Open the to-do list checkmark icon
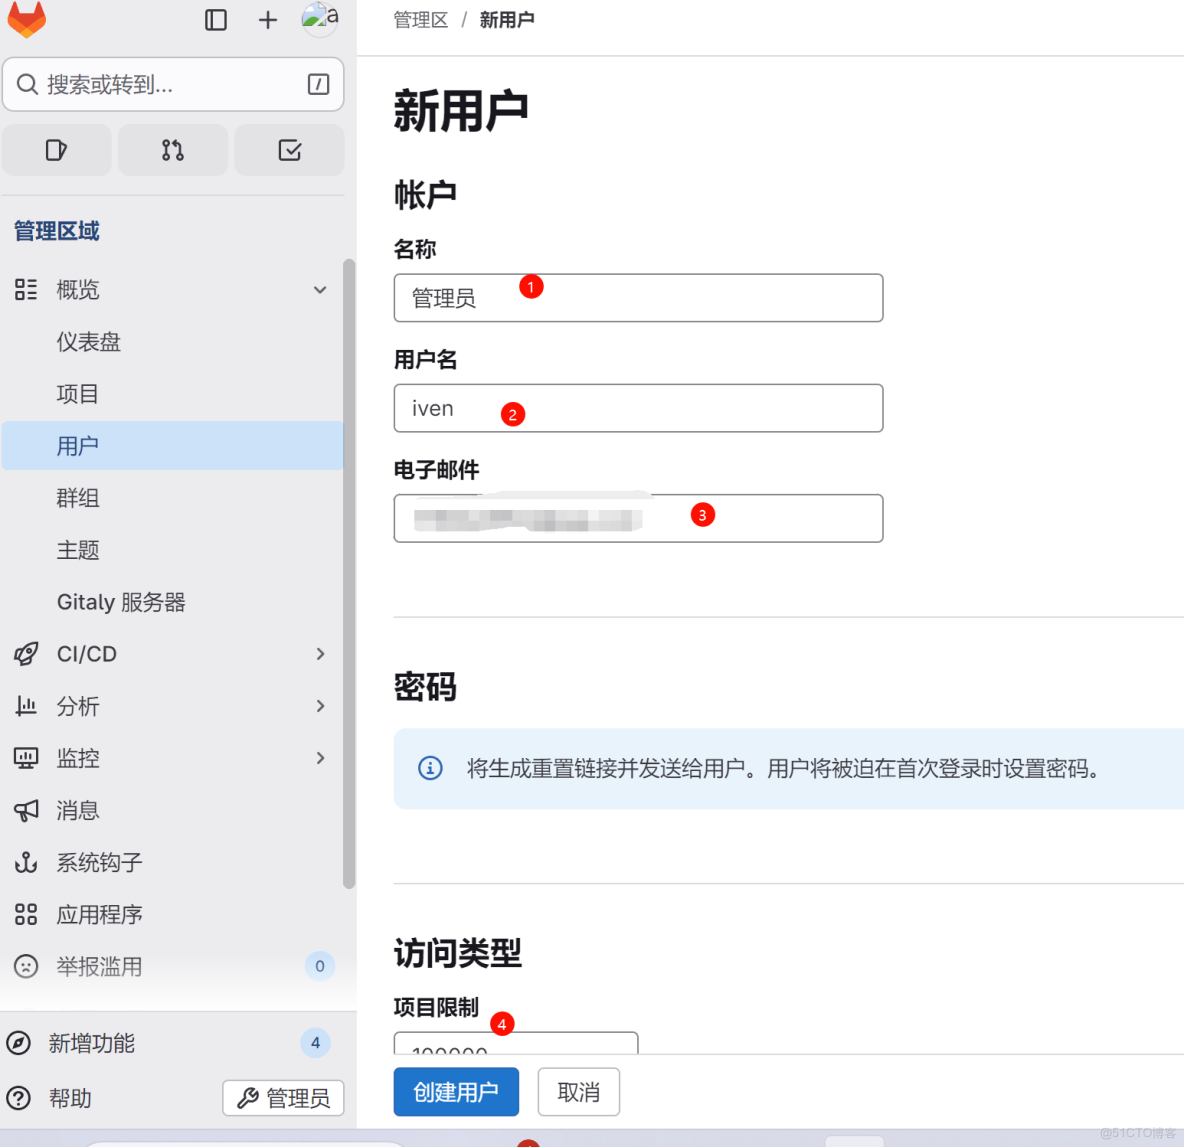 tap(289, 149)
